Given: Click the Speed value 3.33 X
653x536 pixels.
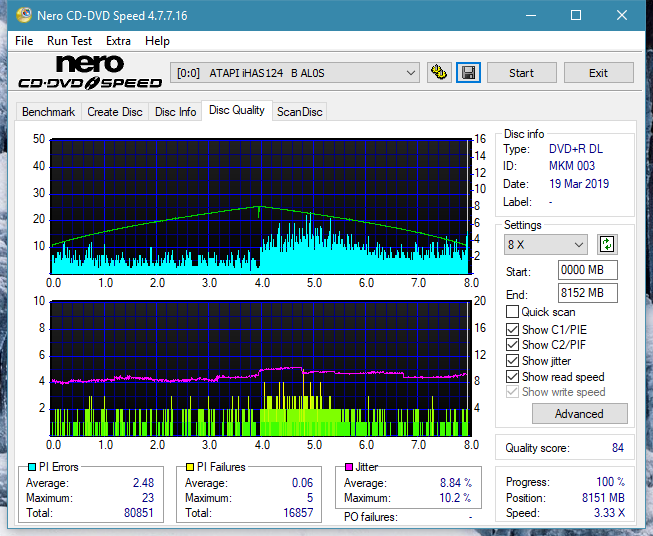Looking at the screenshot, I should [609, 513].
